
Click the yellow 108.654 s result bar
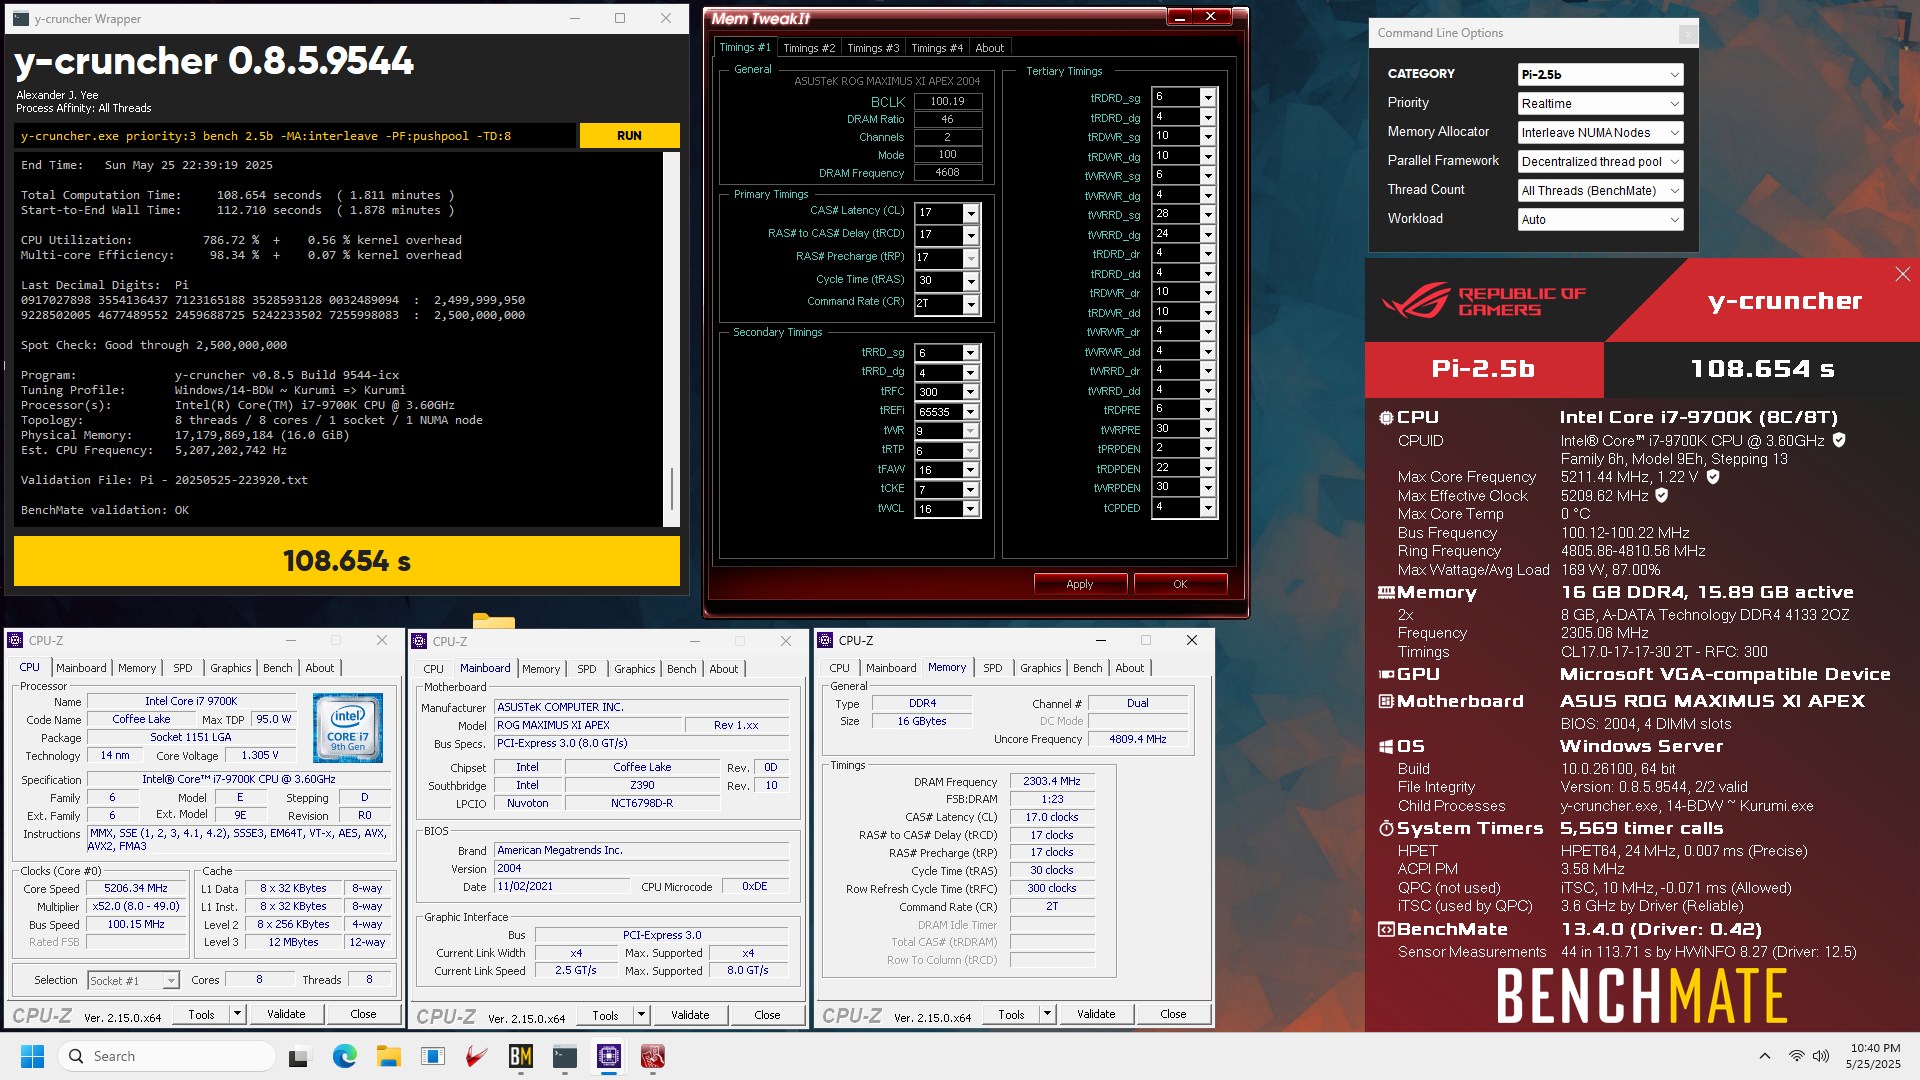[x=347, y=561]
